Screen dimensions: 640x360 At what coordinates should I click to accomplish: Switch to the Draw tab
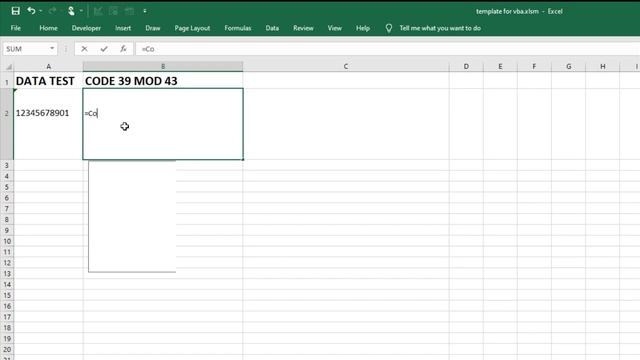coord(153,28)
